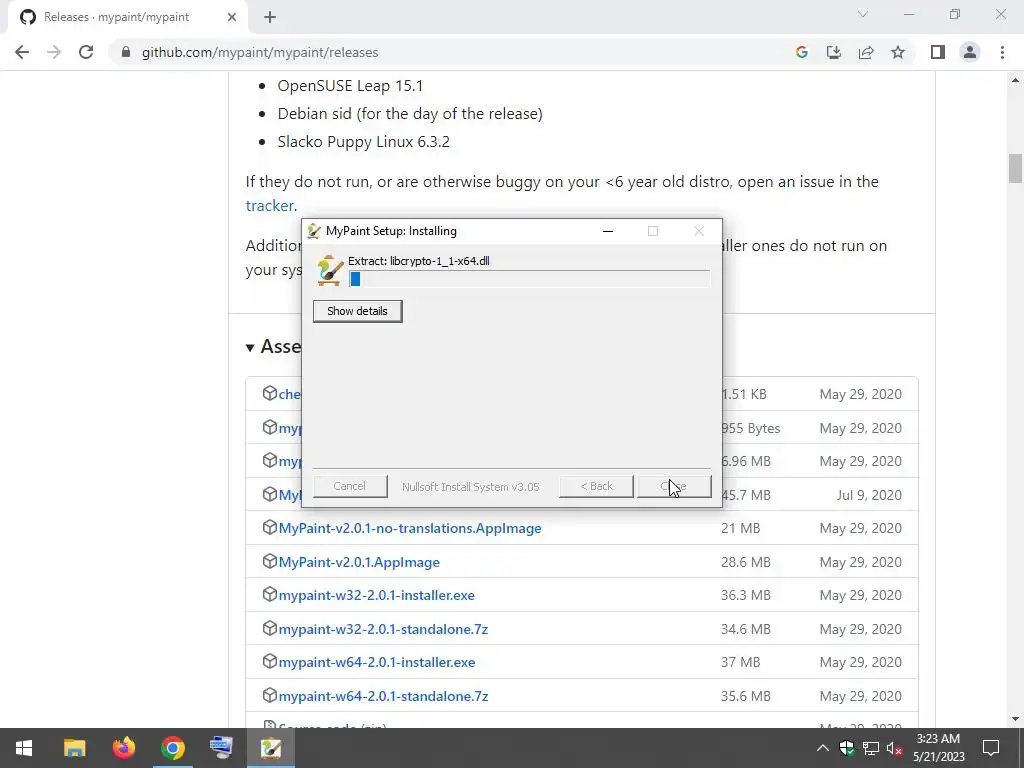Click the 28.6 MB size text
This screenshot has height=768, width=1024.
click(x=746, y=562)
